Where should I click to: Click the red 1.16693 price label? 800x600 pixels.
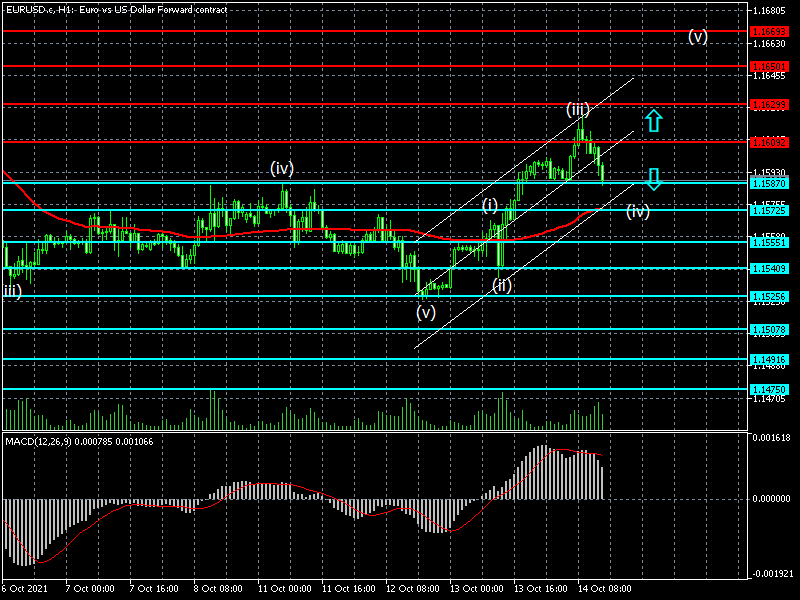click(x=769, y=32)
